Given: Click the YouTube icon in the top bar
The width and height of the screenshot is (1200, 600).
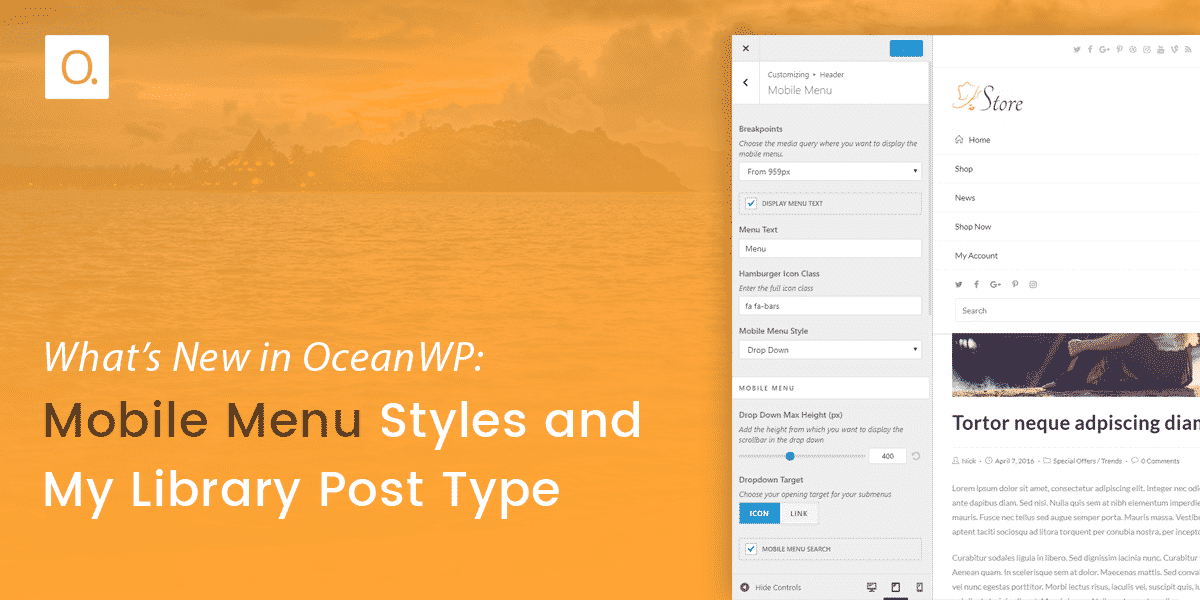Looking at the screenshot, I should point(1161,49).
